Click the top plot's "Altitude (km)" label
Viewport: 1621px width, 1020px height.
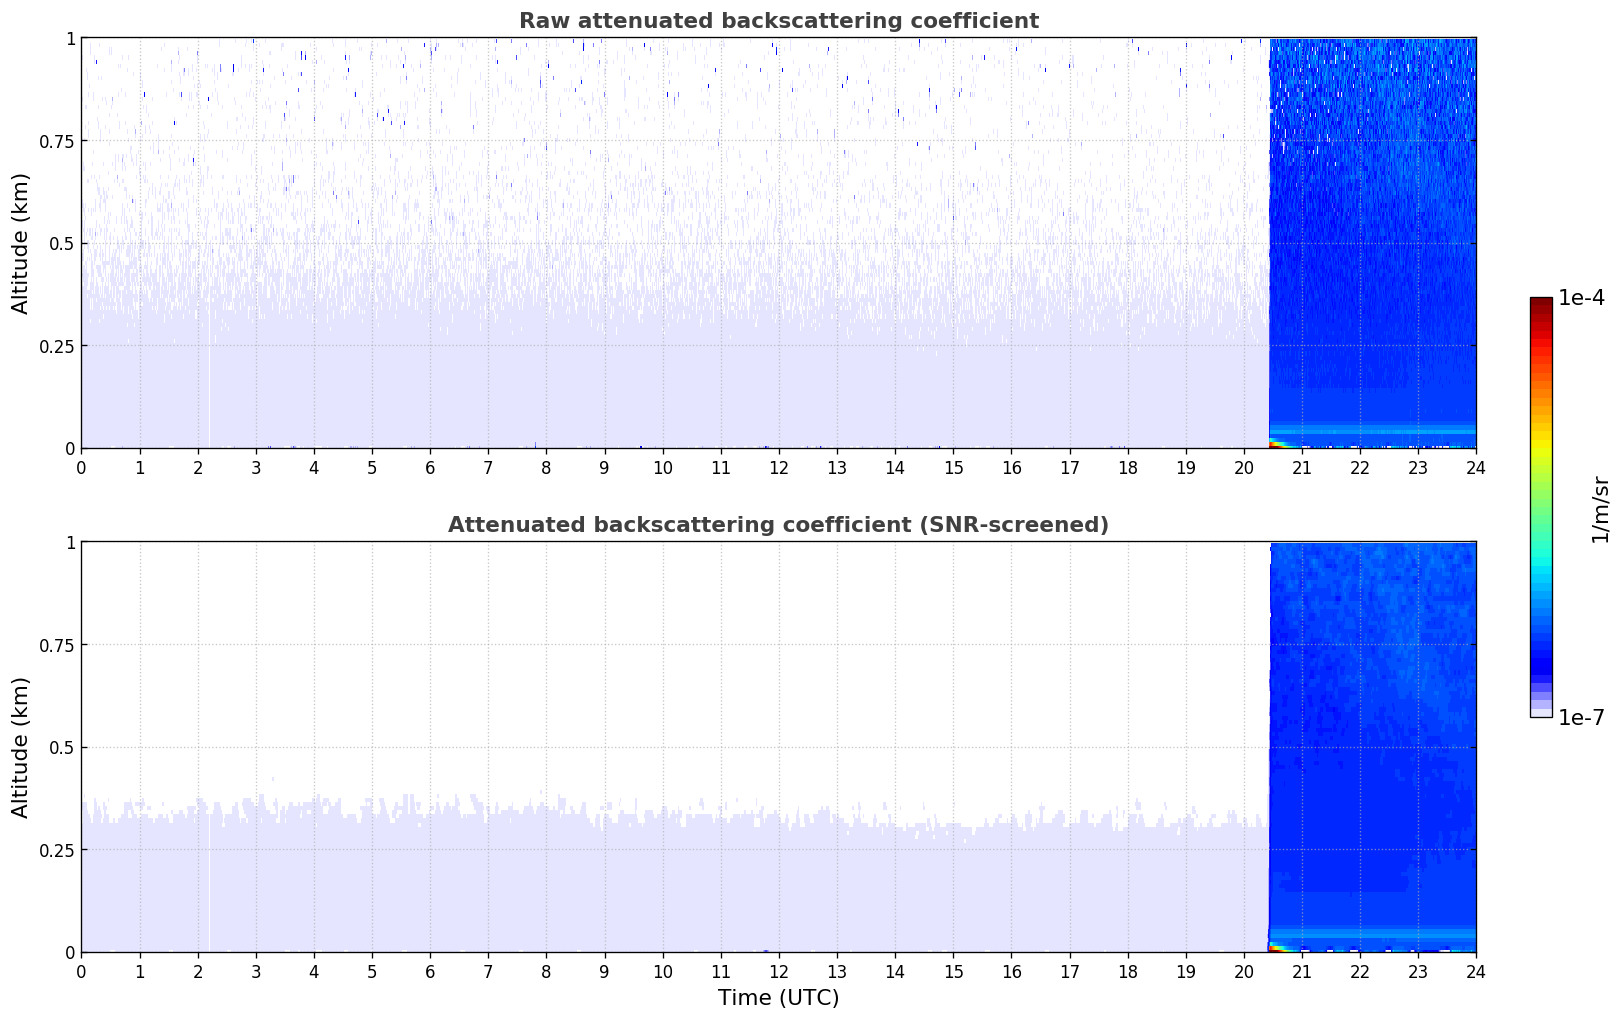(x=21, y=243)
